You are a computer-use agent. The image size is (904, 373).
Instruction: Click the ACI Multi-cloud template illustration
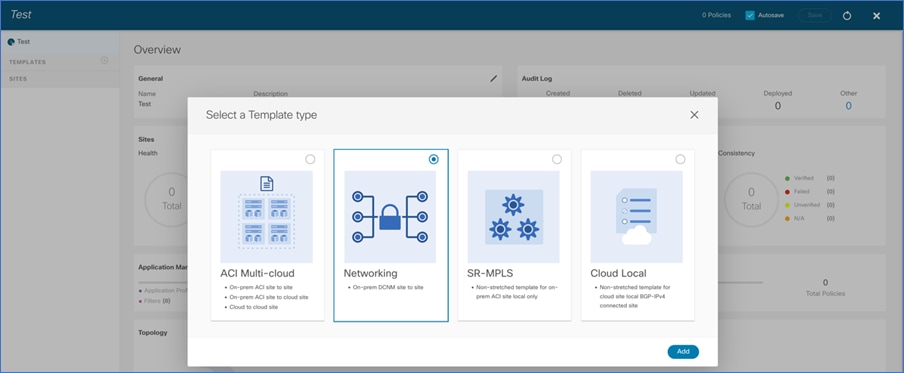[x=266, y=217]
